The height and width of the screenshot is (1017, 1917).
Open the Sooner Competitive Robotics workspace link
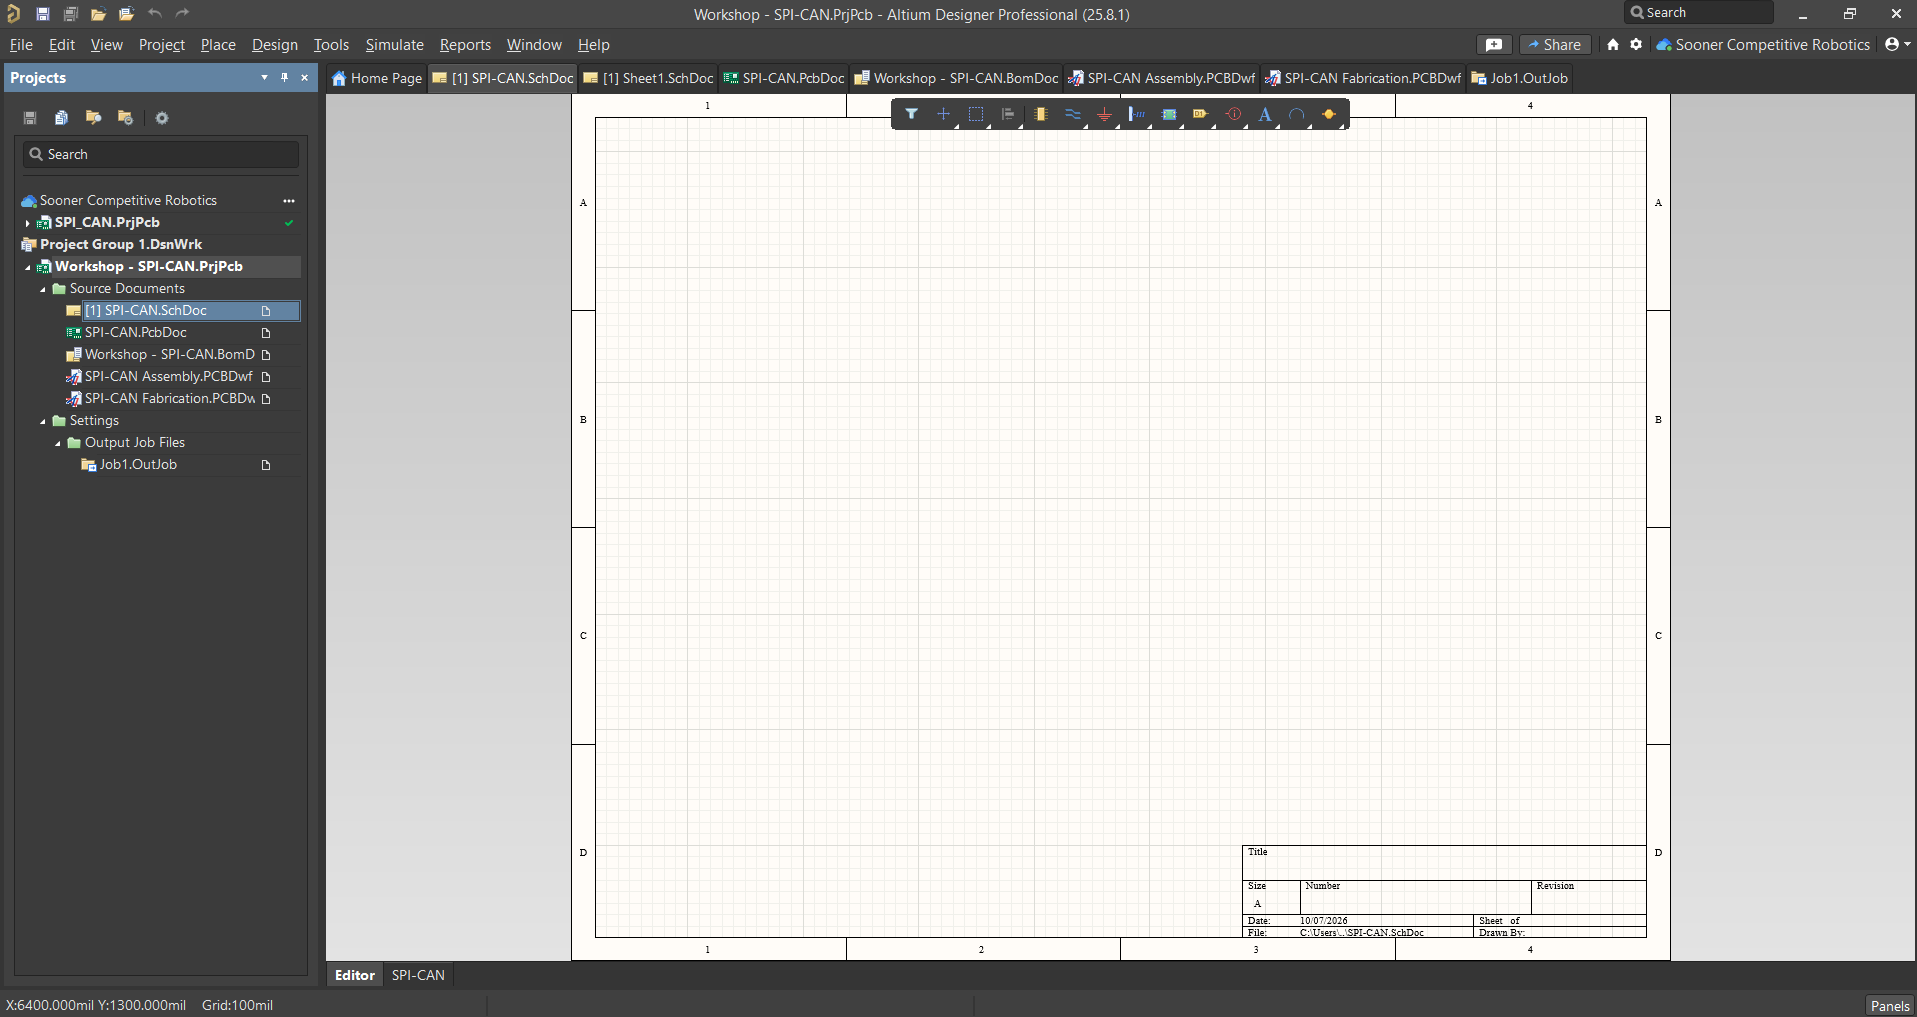click(x=1763, y=45)
